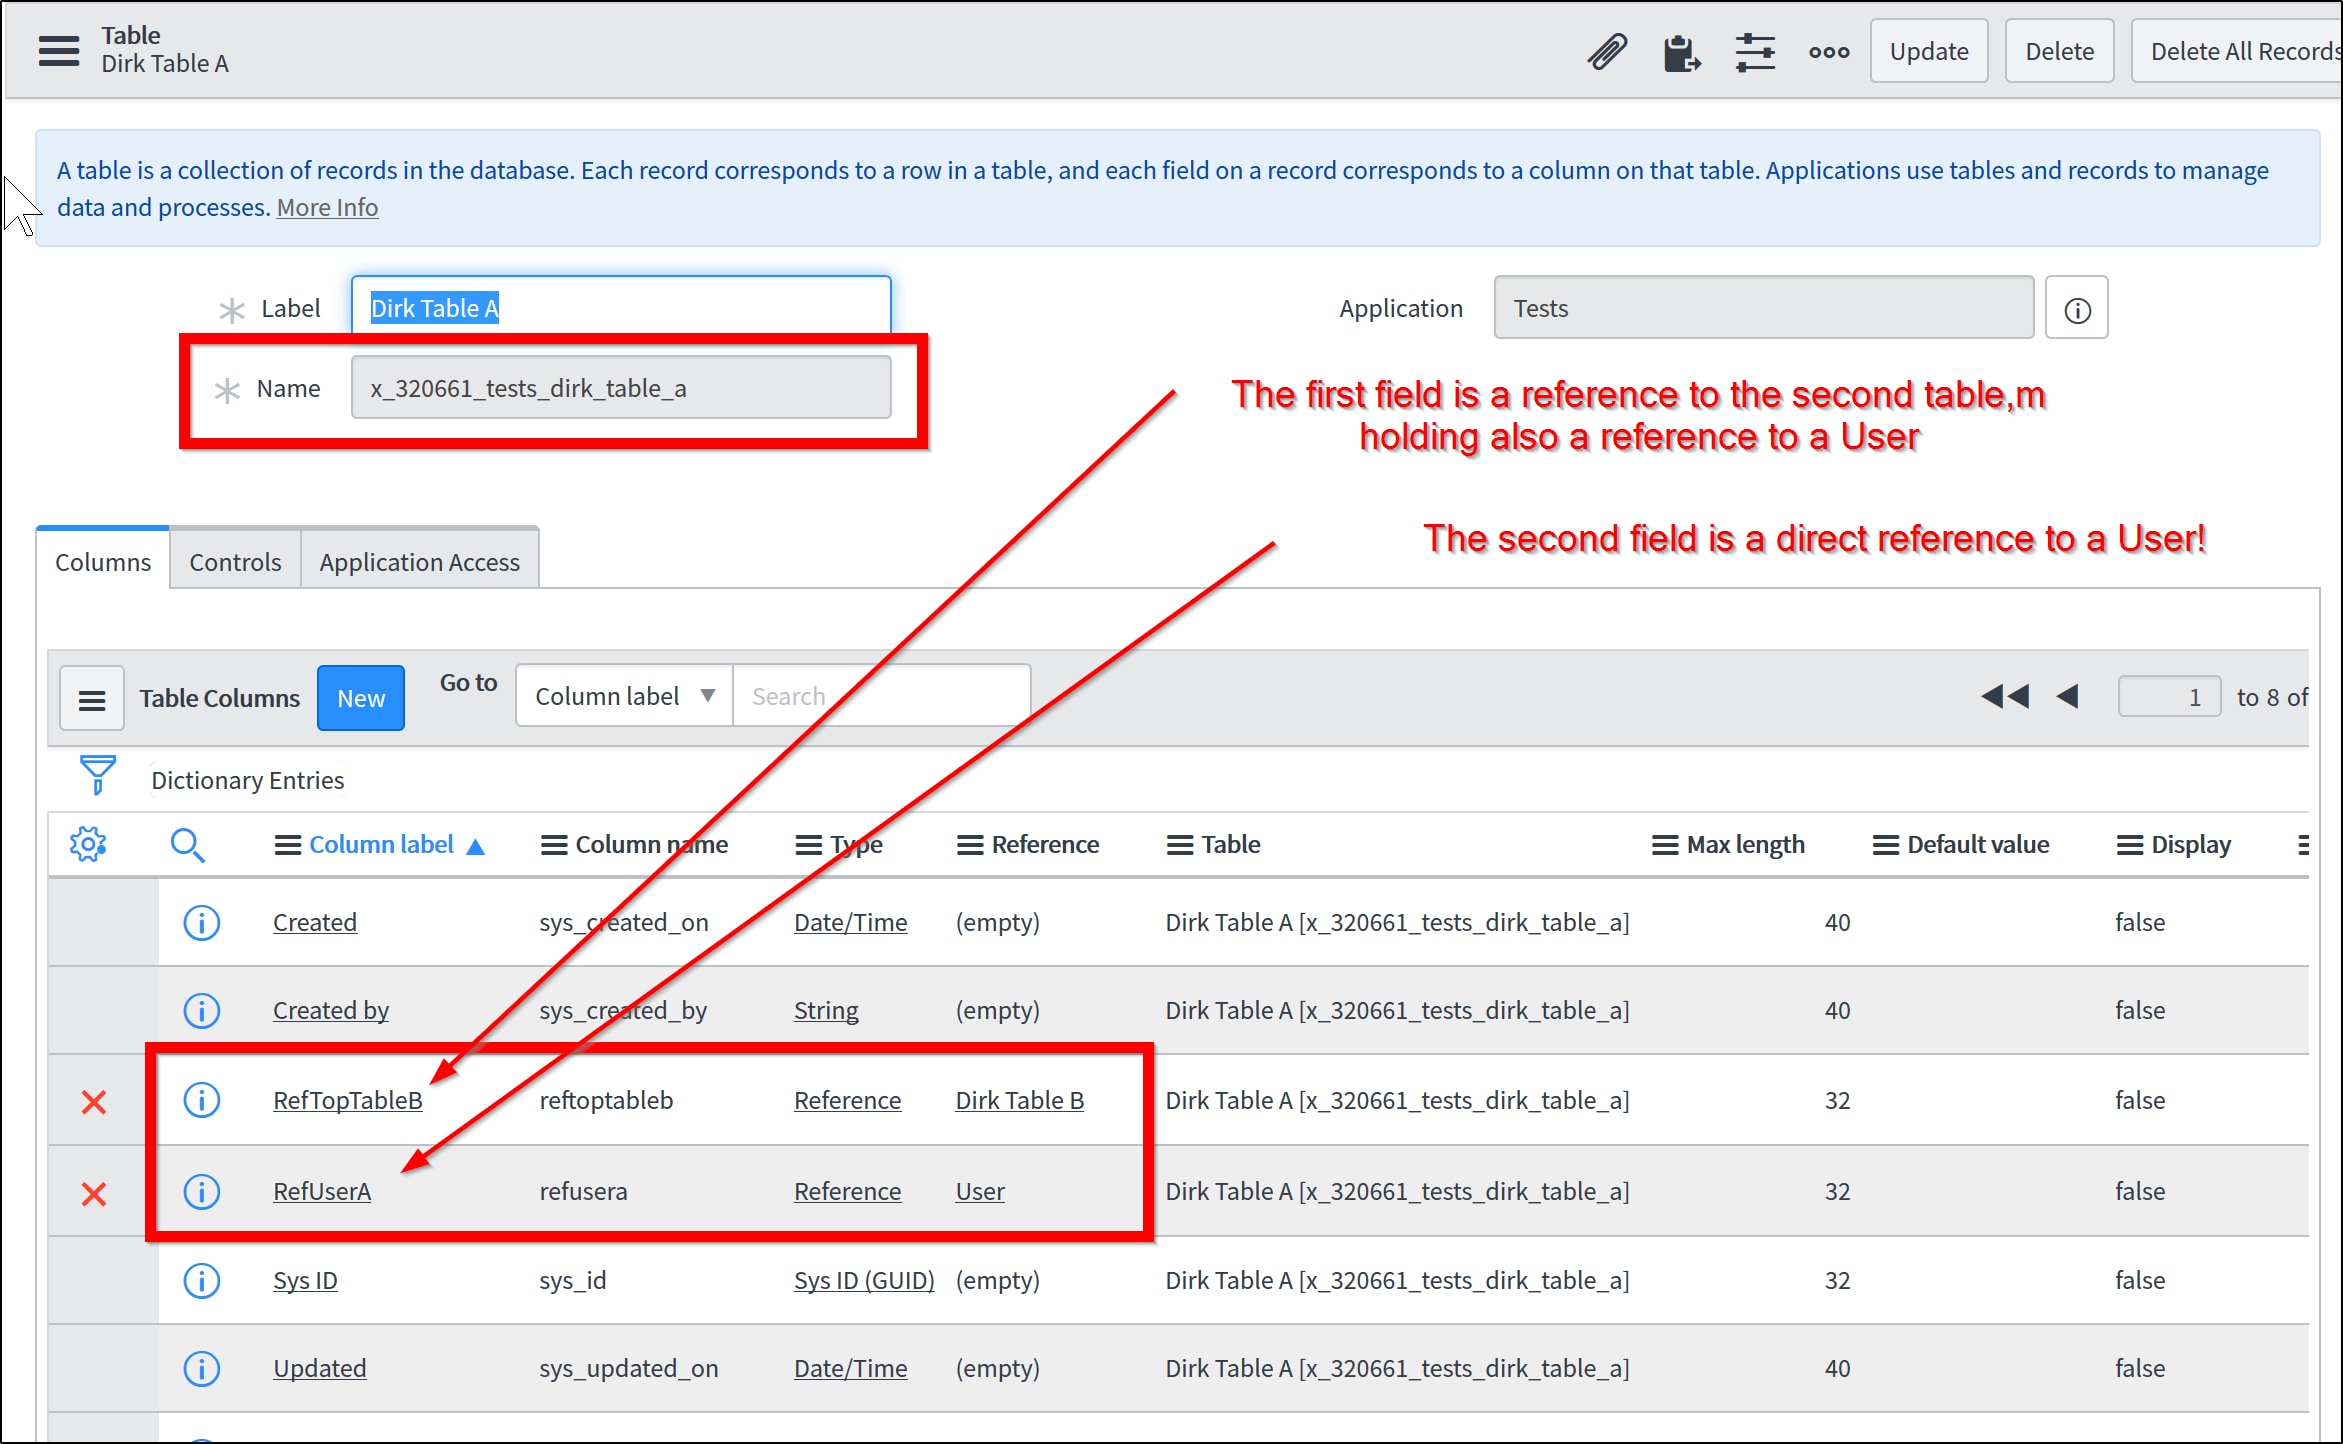Click the Go to Search field

pos(882,696)
